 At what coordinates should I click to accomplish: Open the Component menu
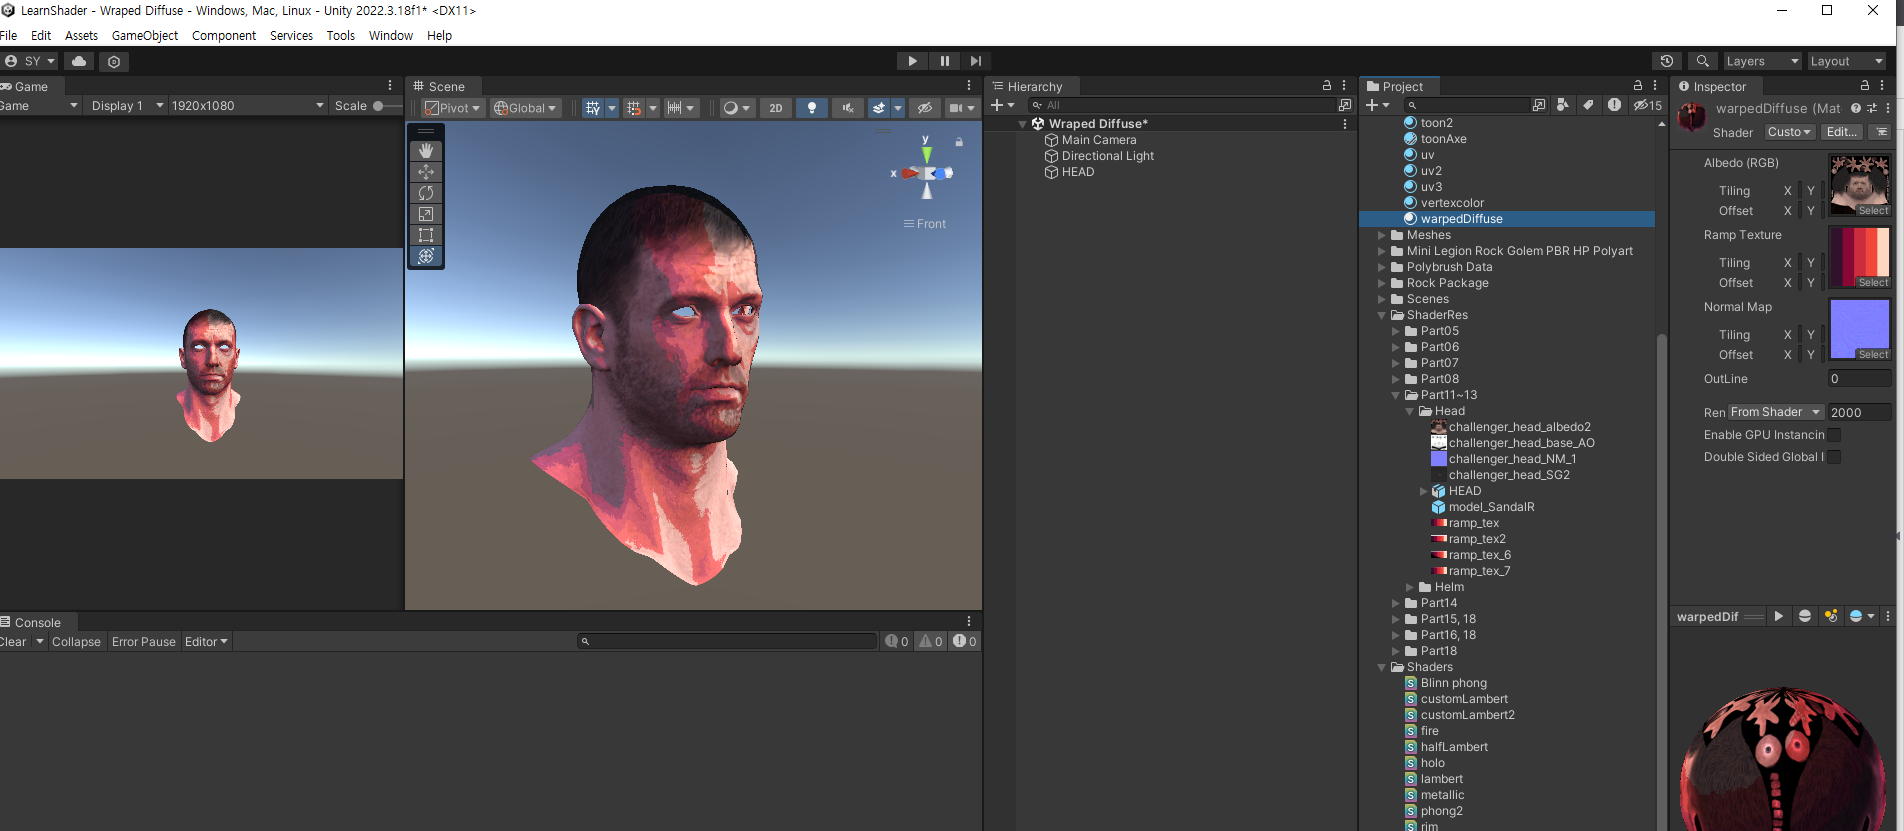tap(224, 35)
